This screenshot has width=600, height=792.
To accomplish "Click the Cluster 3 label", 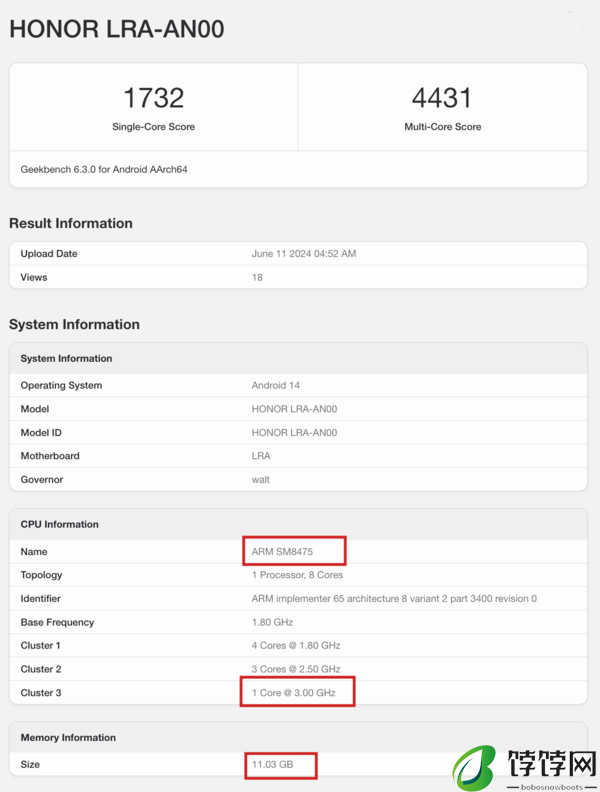I will pos(41,693).
